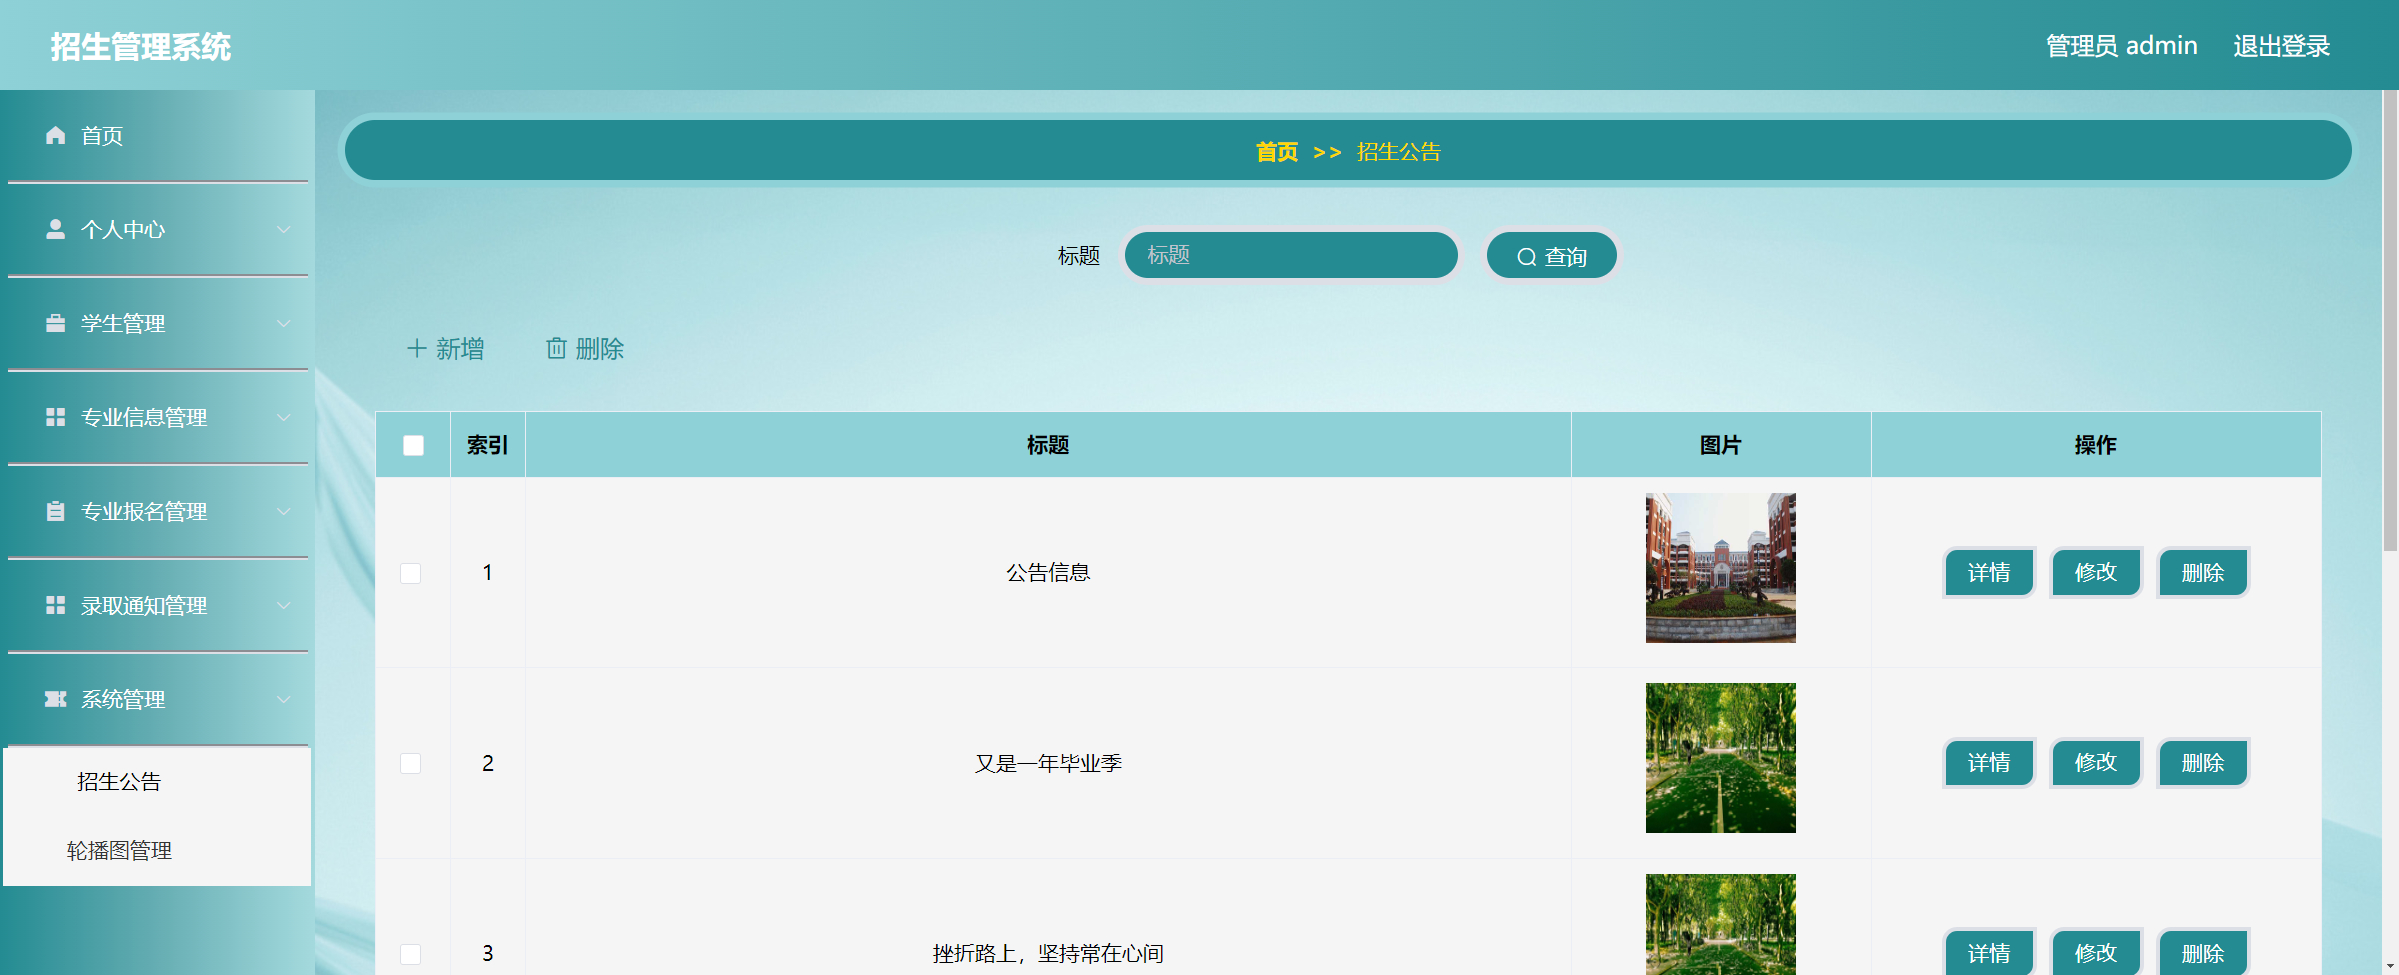This screenshot has width=2399, height=975.
Task: Click the plus icon next to 新增
Action: (418, 348)
